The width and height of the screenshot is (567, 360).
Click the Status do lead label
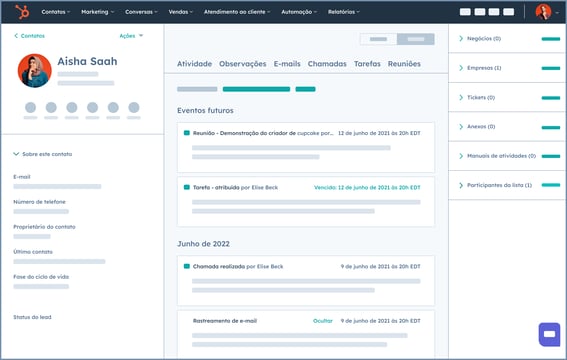(x=32, y=317)
